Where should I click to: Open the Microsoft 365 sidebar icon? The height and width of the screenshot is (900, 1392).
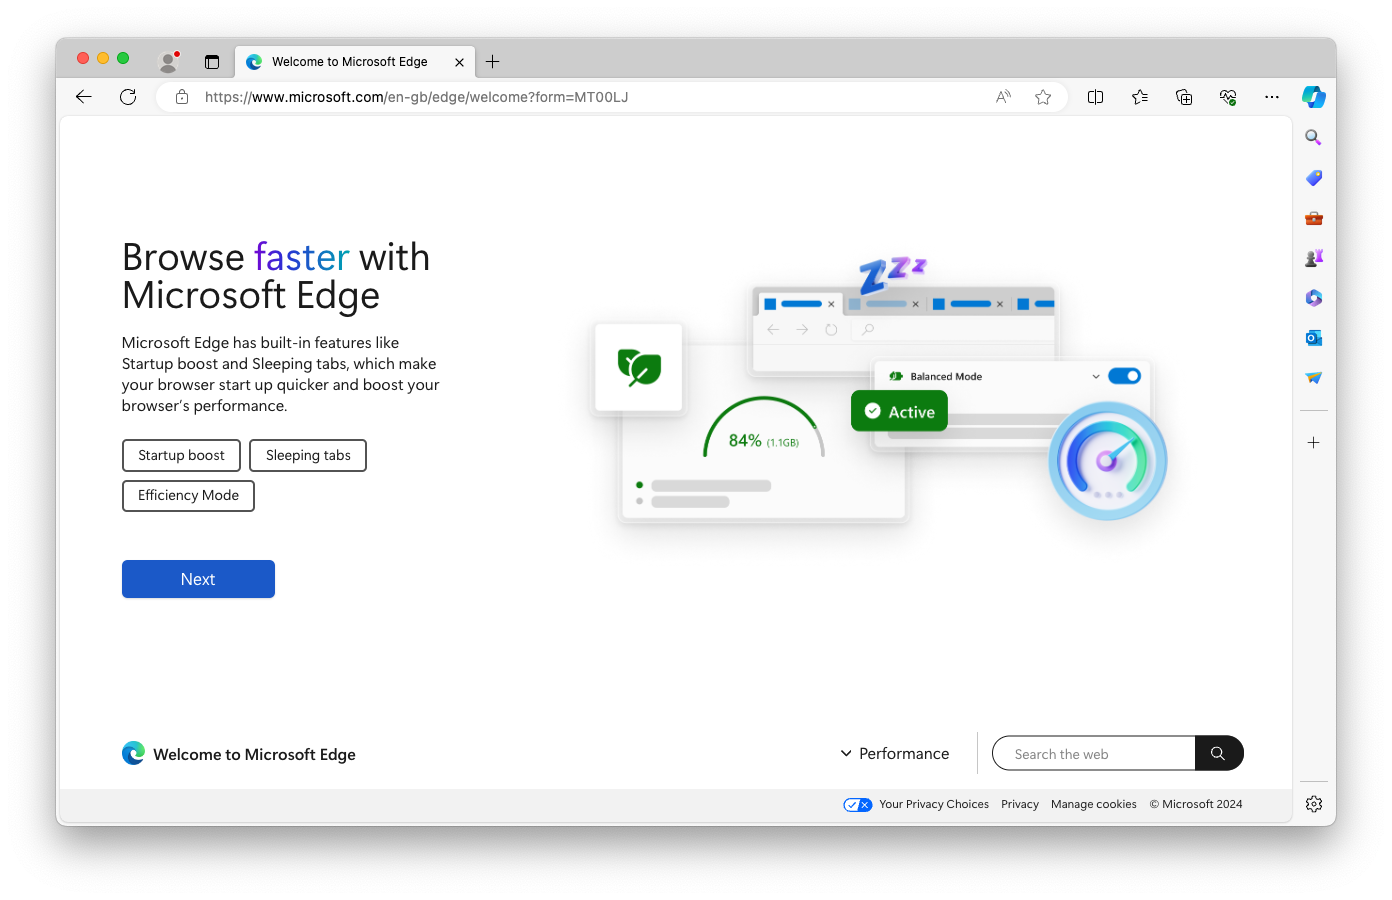coord(1313,297)
